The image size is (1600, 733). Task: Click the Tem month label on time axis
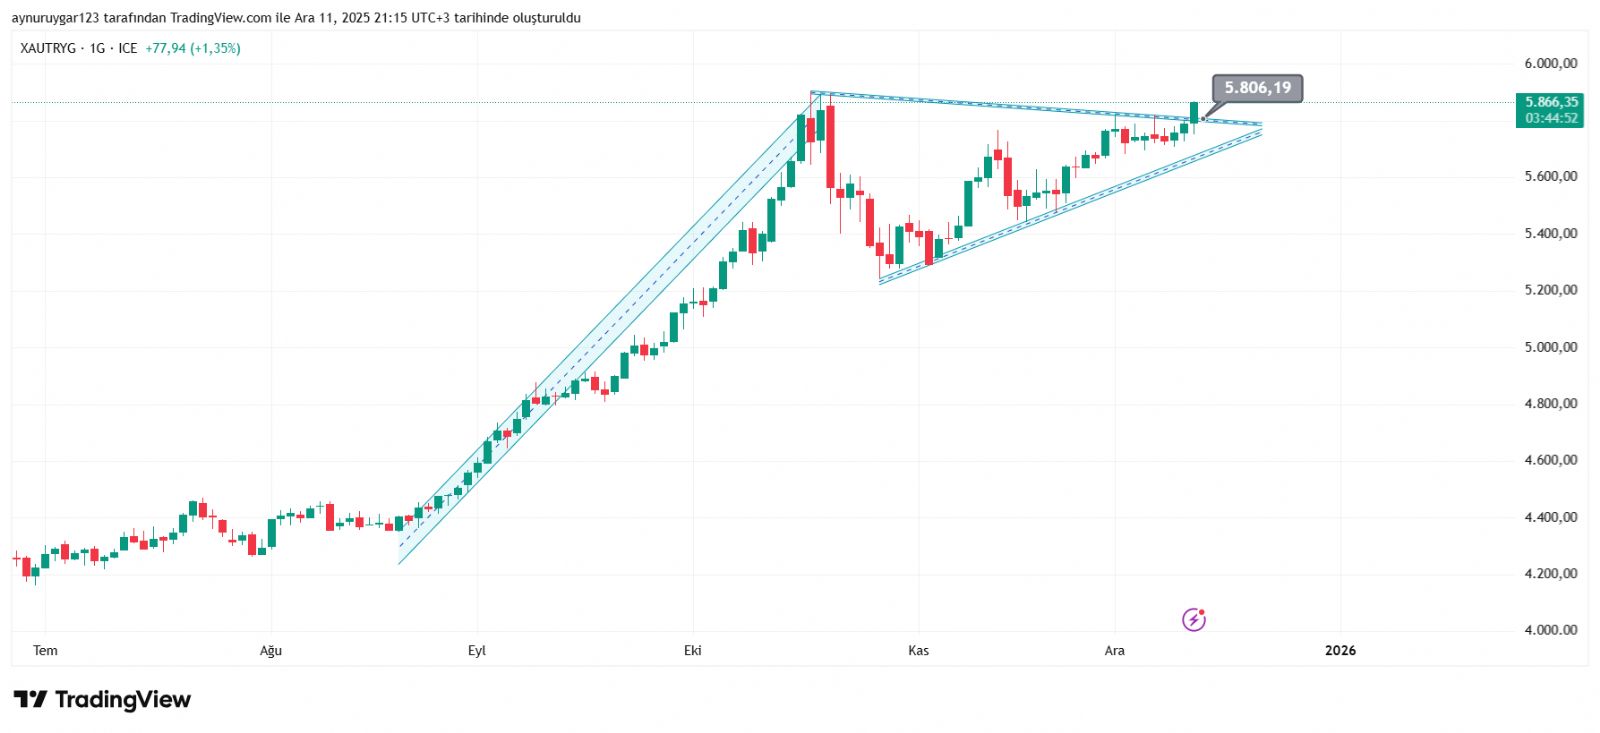[45, 651]
